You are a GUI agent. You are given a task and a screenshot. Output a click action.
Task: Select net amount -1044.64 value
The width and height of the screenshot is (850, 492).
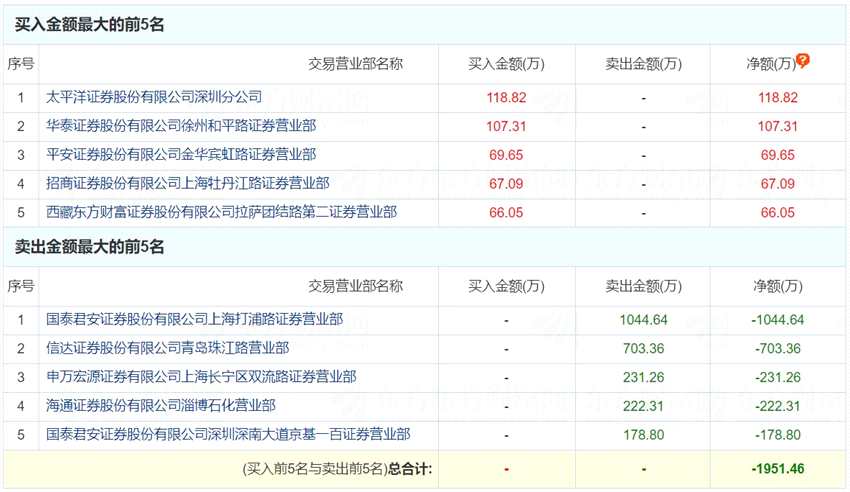[x=778, y=320]
